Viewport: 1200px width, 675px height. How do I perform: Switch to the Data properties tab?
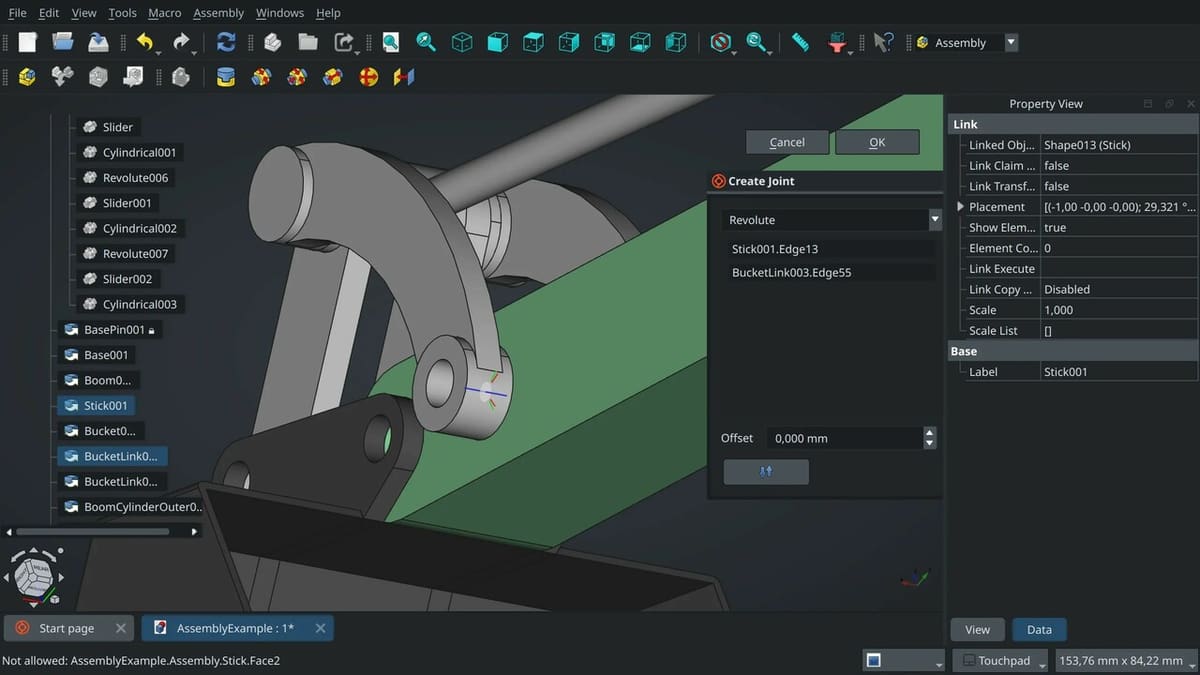coord(1039,629)
